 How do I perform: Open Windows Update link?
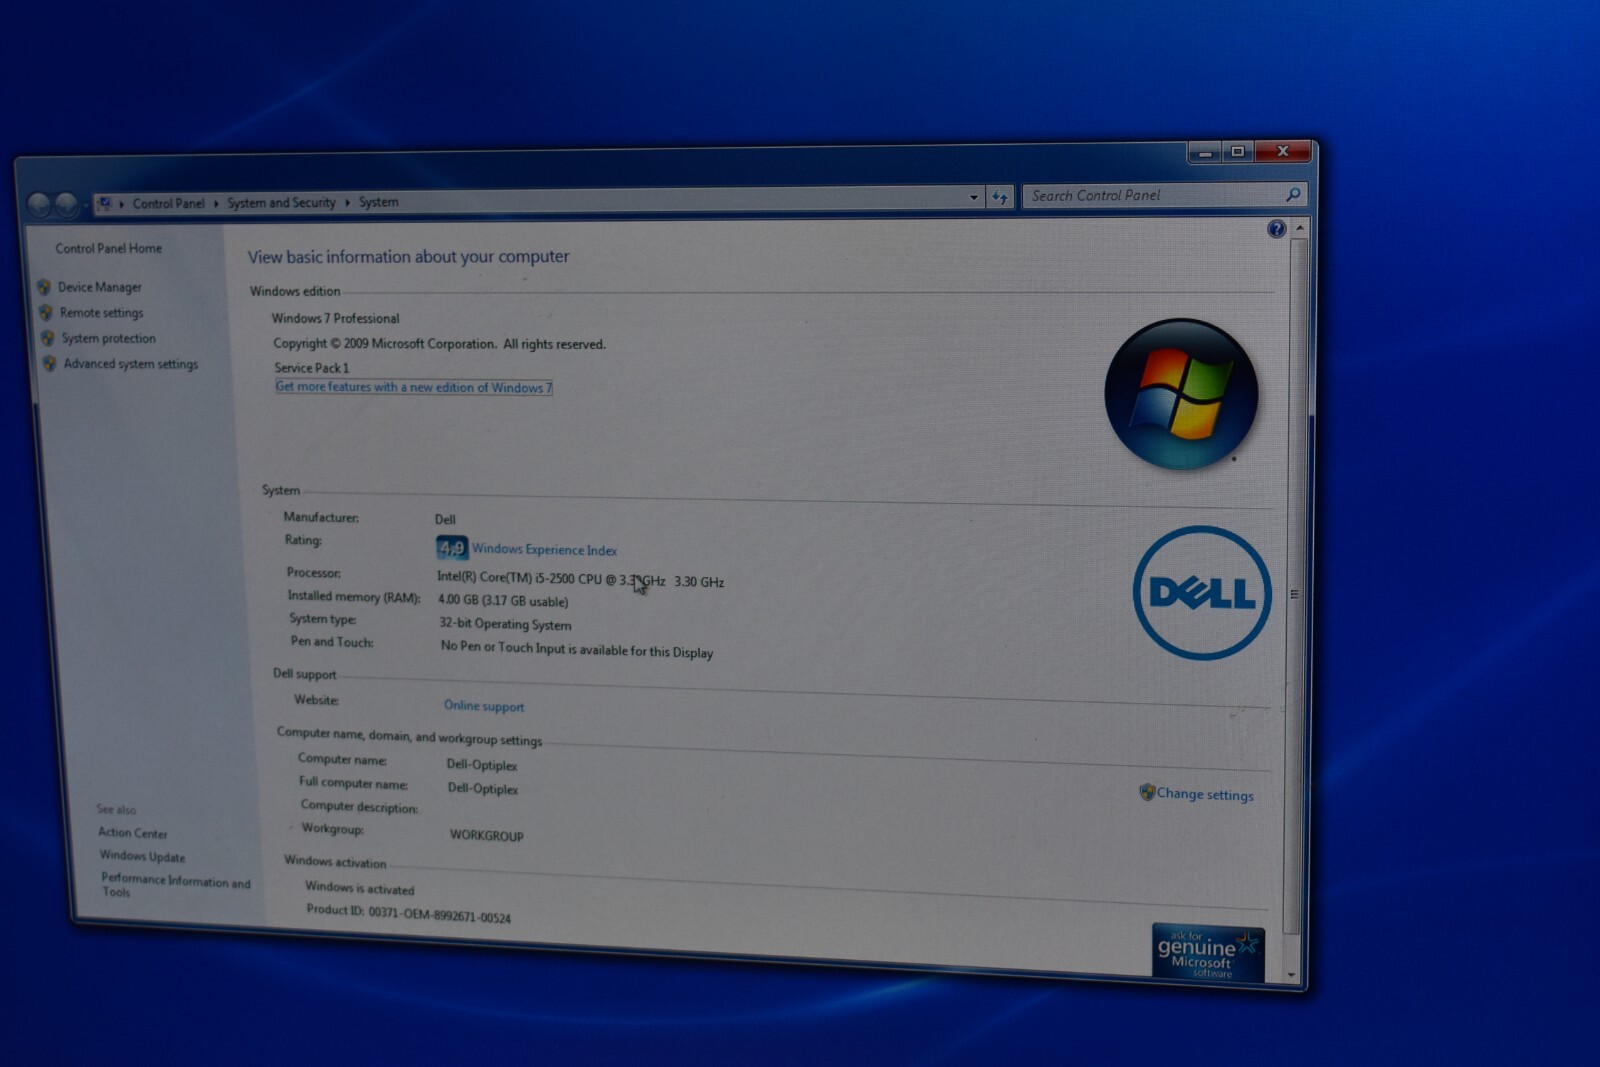142,856
